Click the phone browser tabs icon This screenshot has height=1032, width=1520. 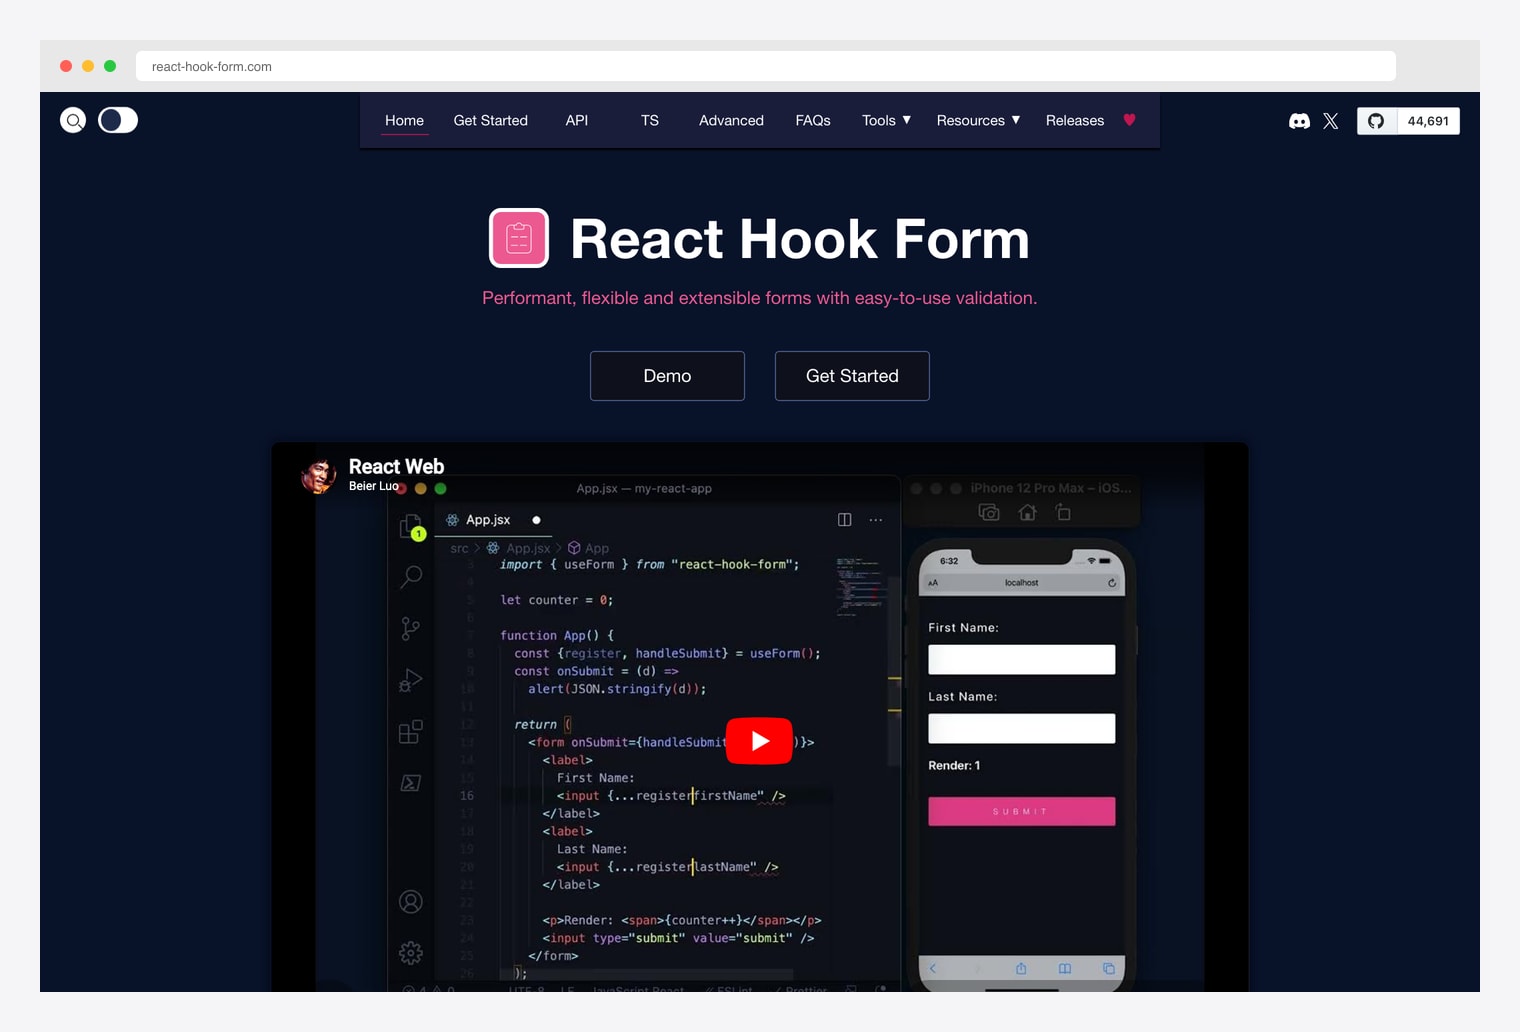pyautogui.click(x=1109, y=969)
